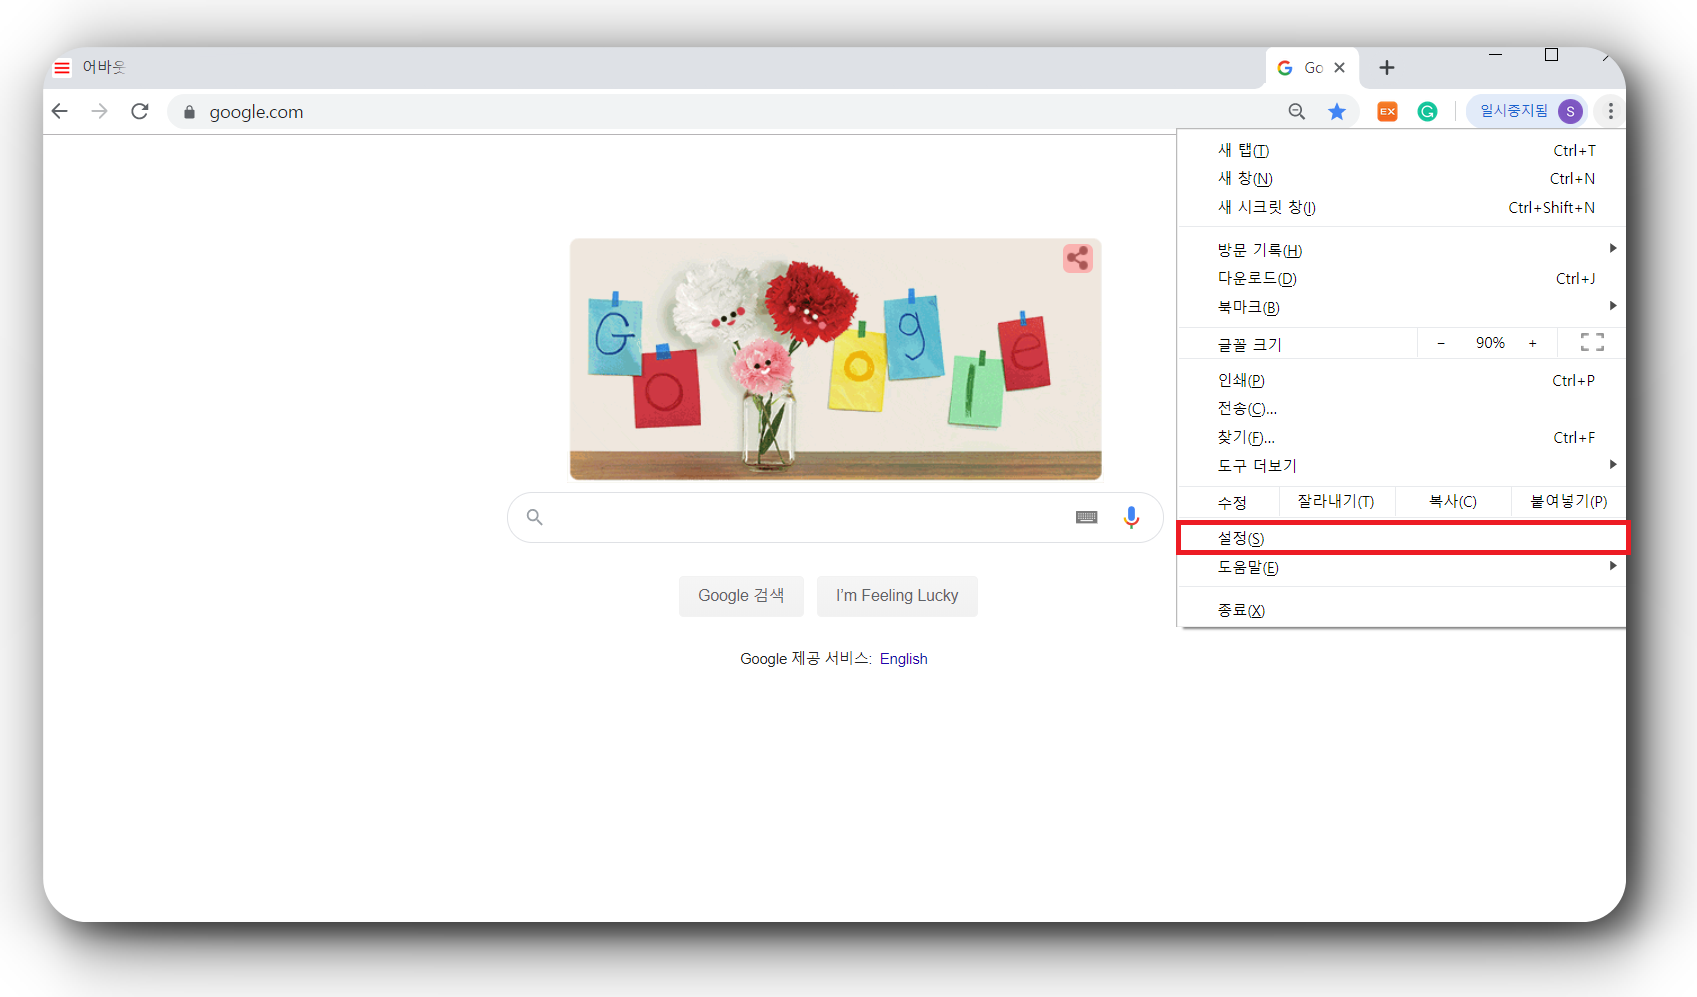Screen dimensions: 1697x997
Task: Expand 도구 더보기 more tools submenu
Action: click(x=1401, y=465)
